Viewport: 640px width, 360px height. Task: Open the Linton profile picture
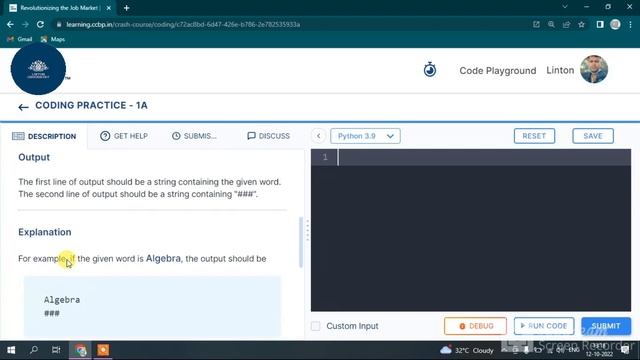pos(594,69)
